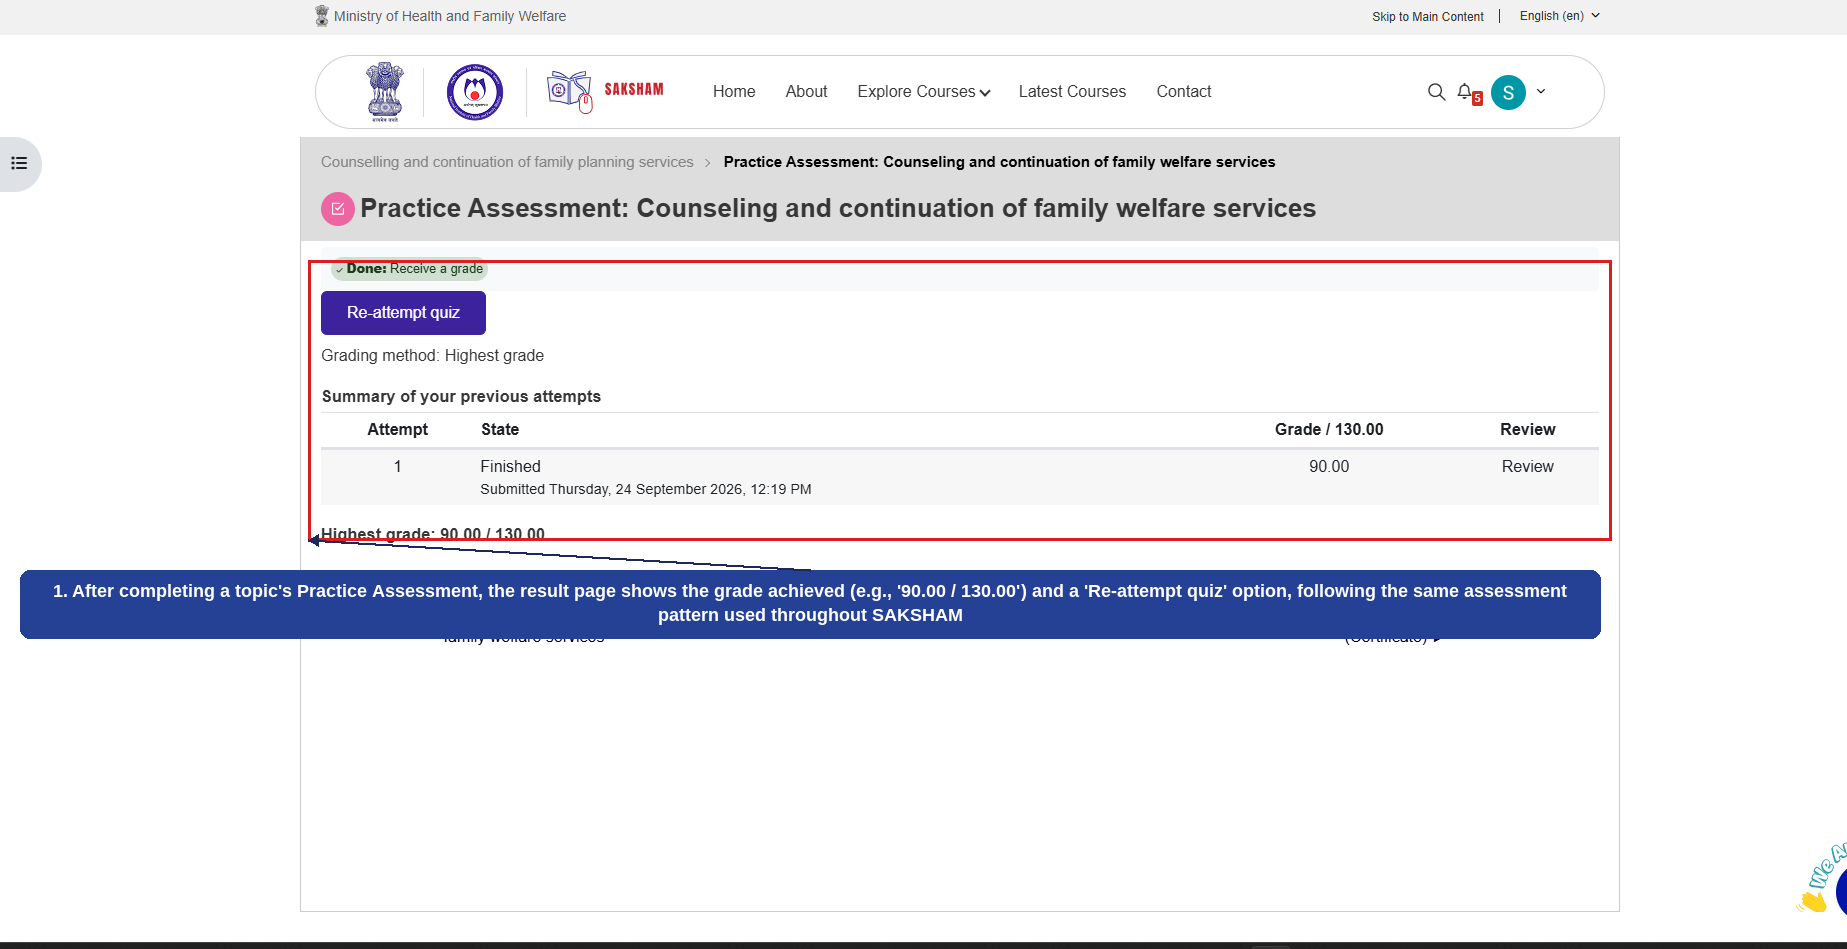Expand the Explore Courses menu
Viewport: 1847px width, 949px height.
click(x=923, y=92)
